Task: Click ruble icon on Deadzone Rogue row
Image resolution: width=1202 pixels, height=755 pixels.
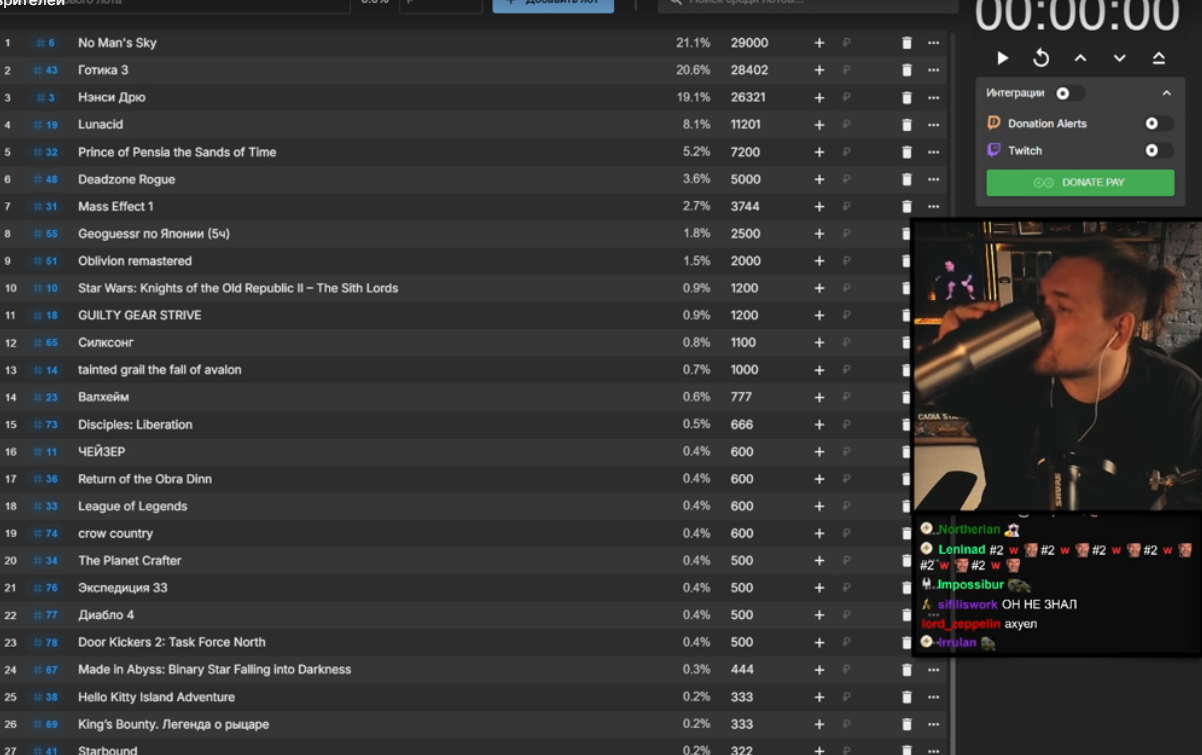Action: click(846, 179)
